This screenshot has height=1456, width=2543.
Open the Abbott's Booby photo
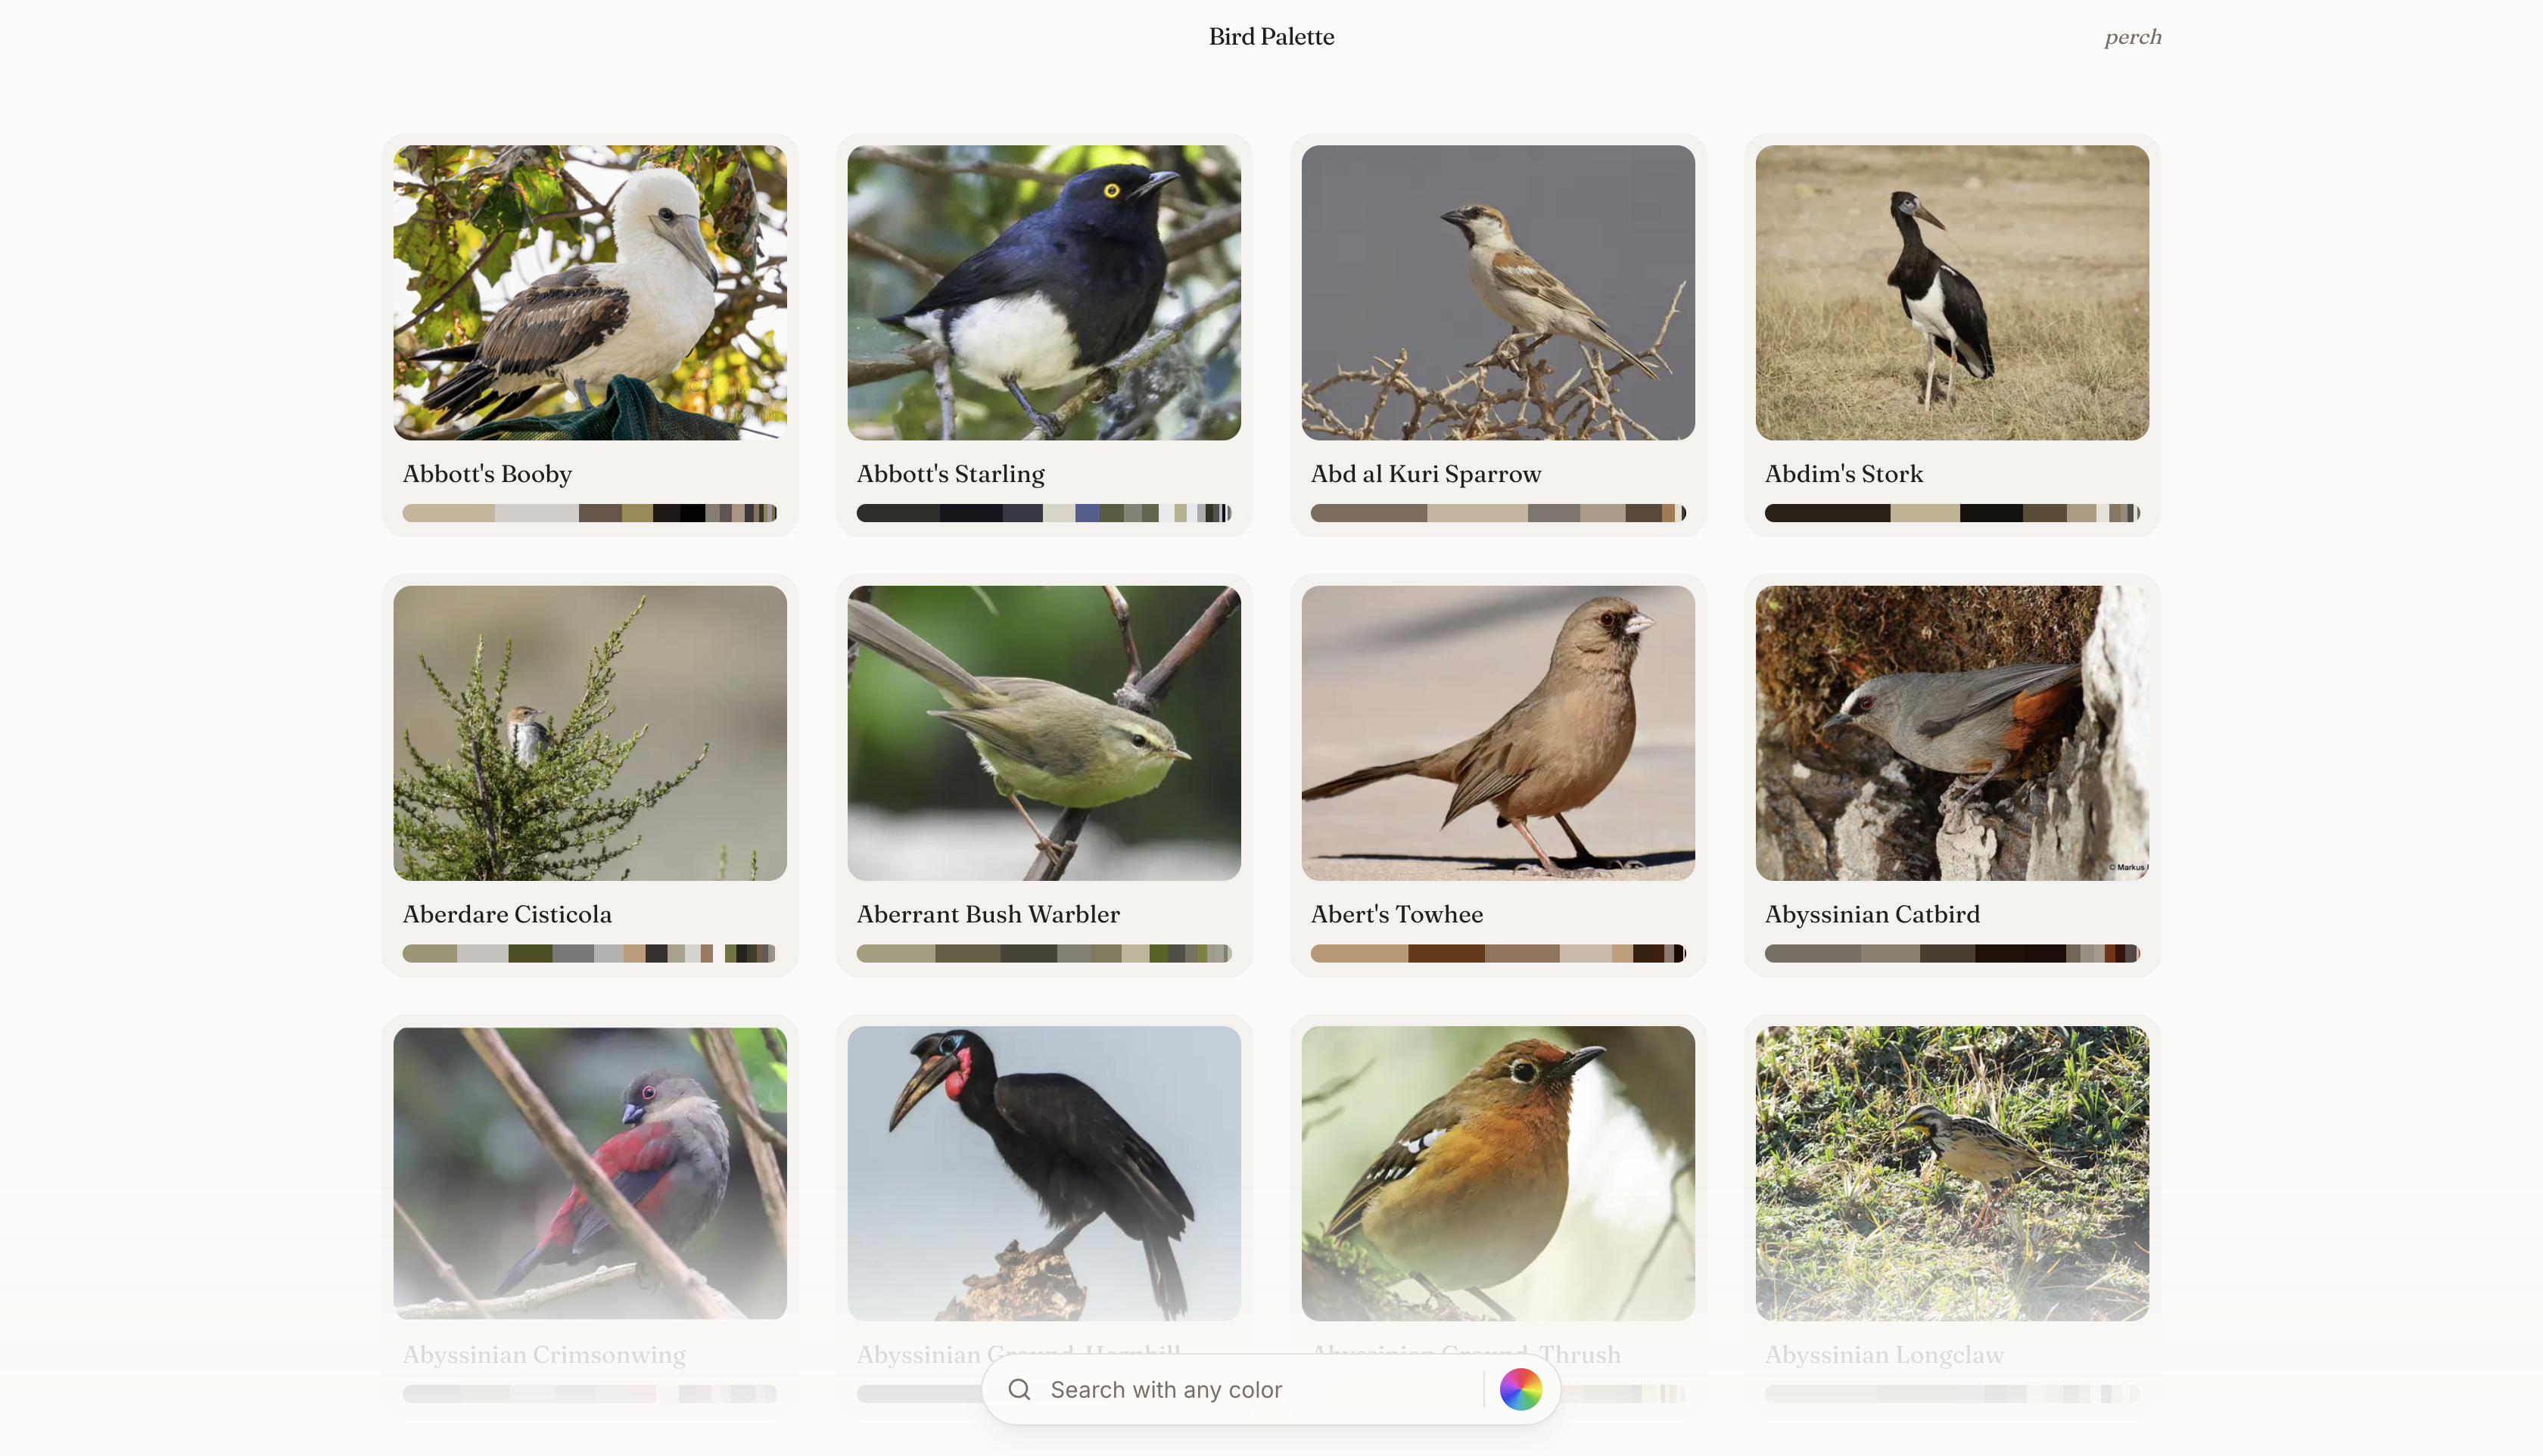tap(590, 293)
